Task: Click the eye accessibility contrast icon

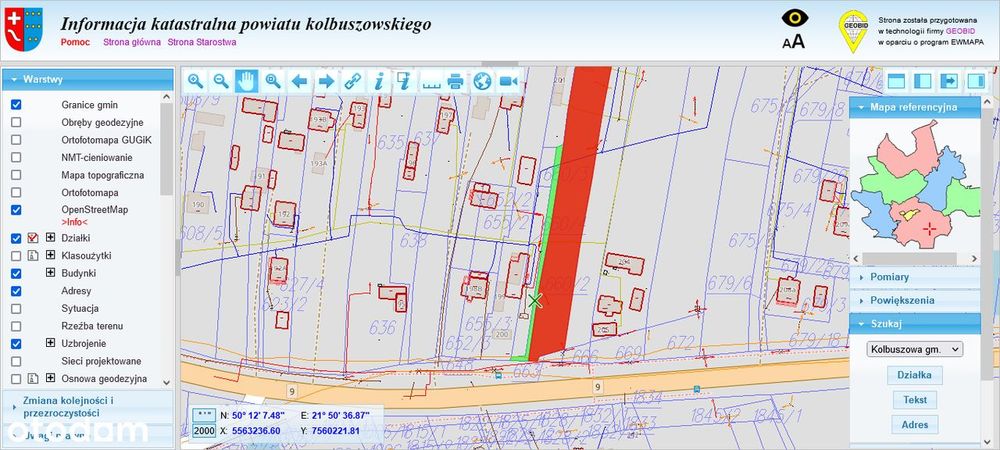Action: (795, 17)
